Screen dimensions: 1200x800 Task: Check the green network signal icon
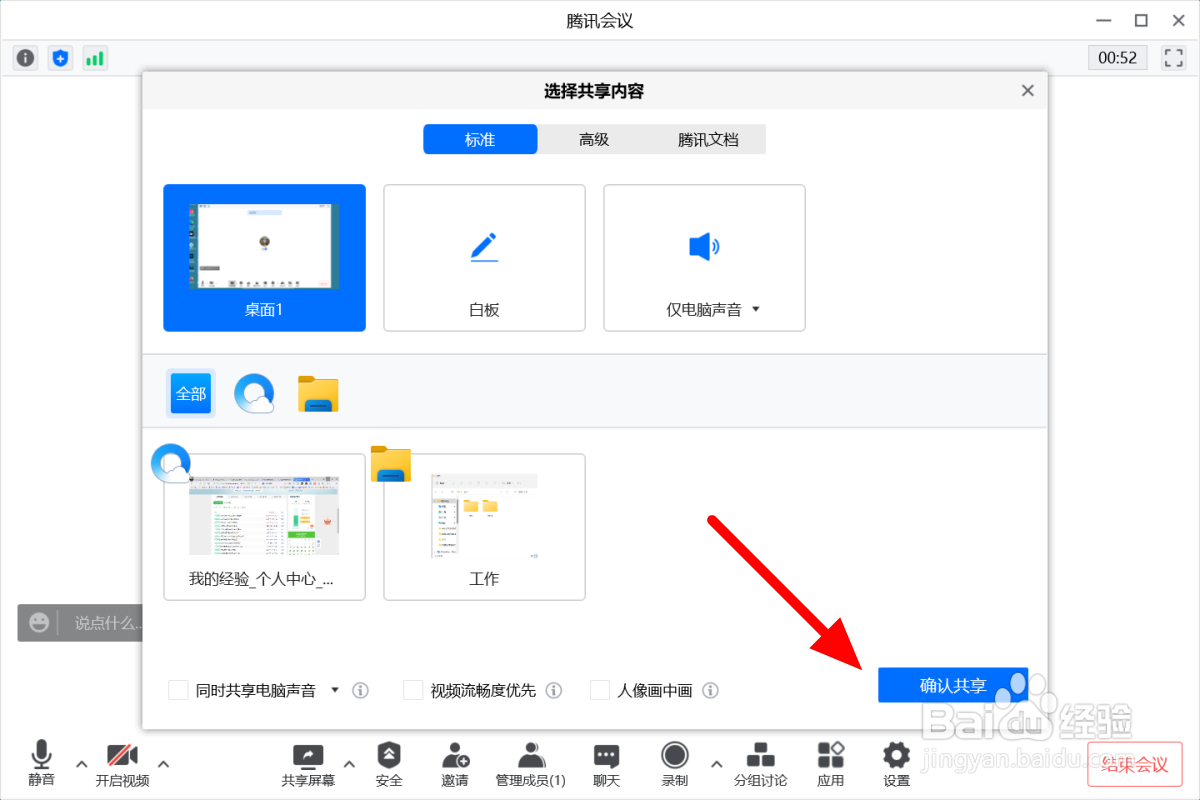(x=95, y=58)
